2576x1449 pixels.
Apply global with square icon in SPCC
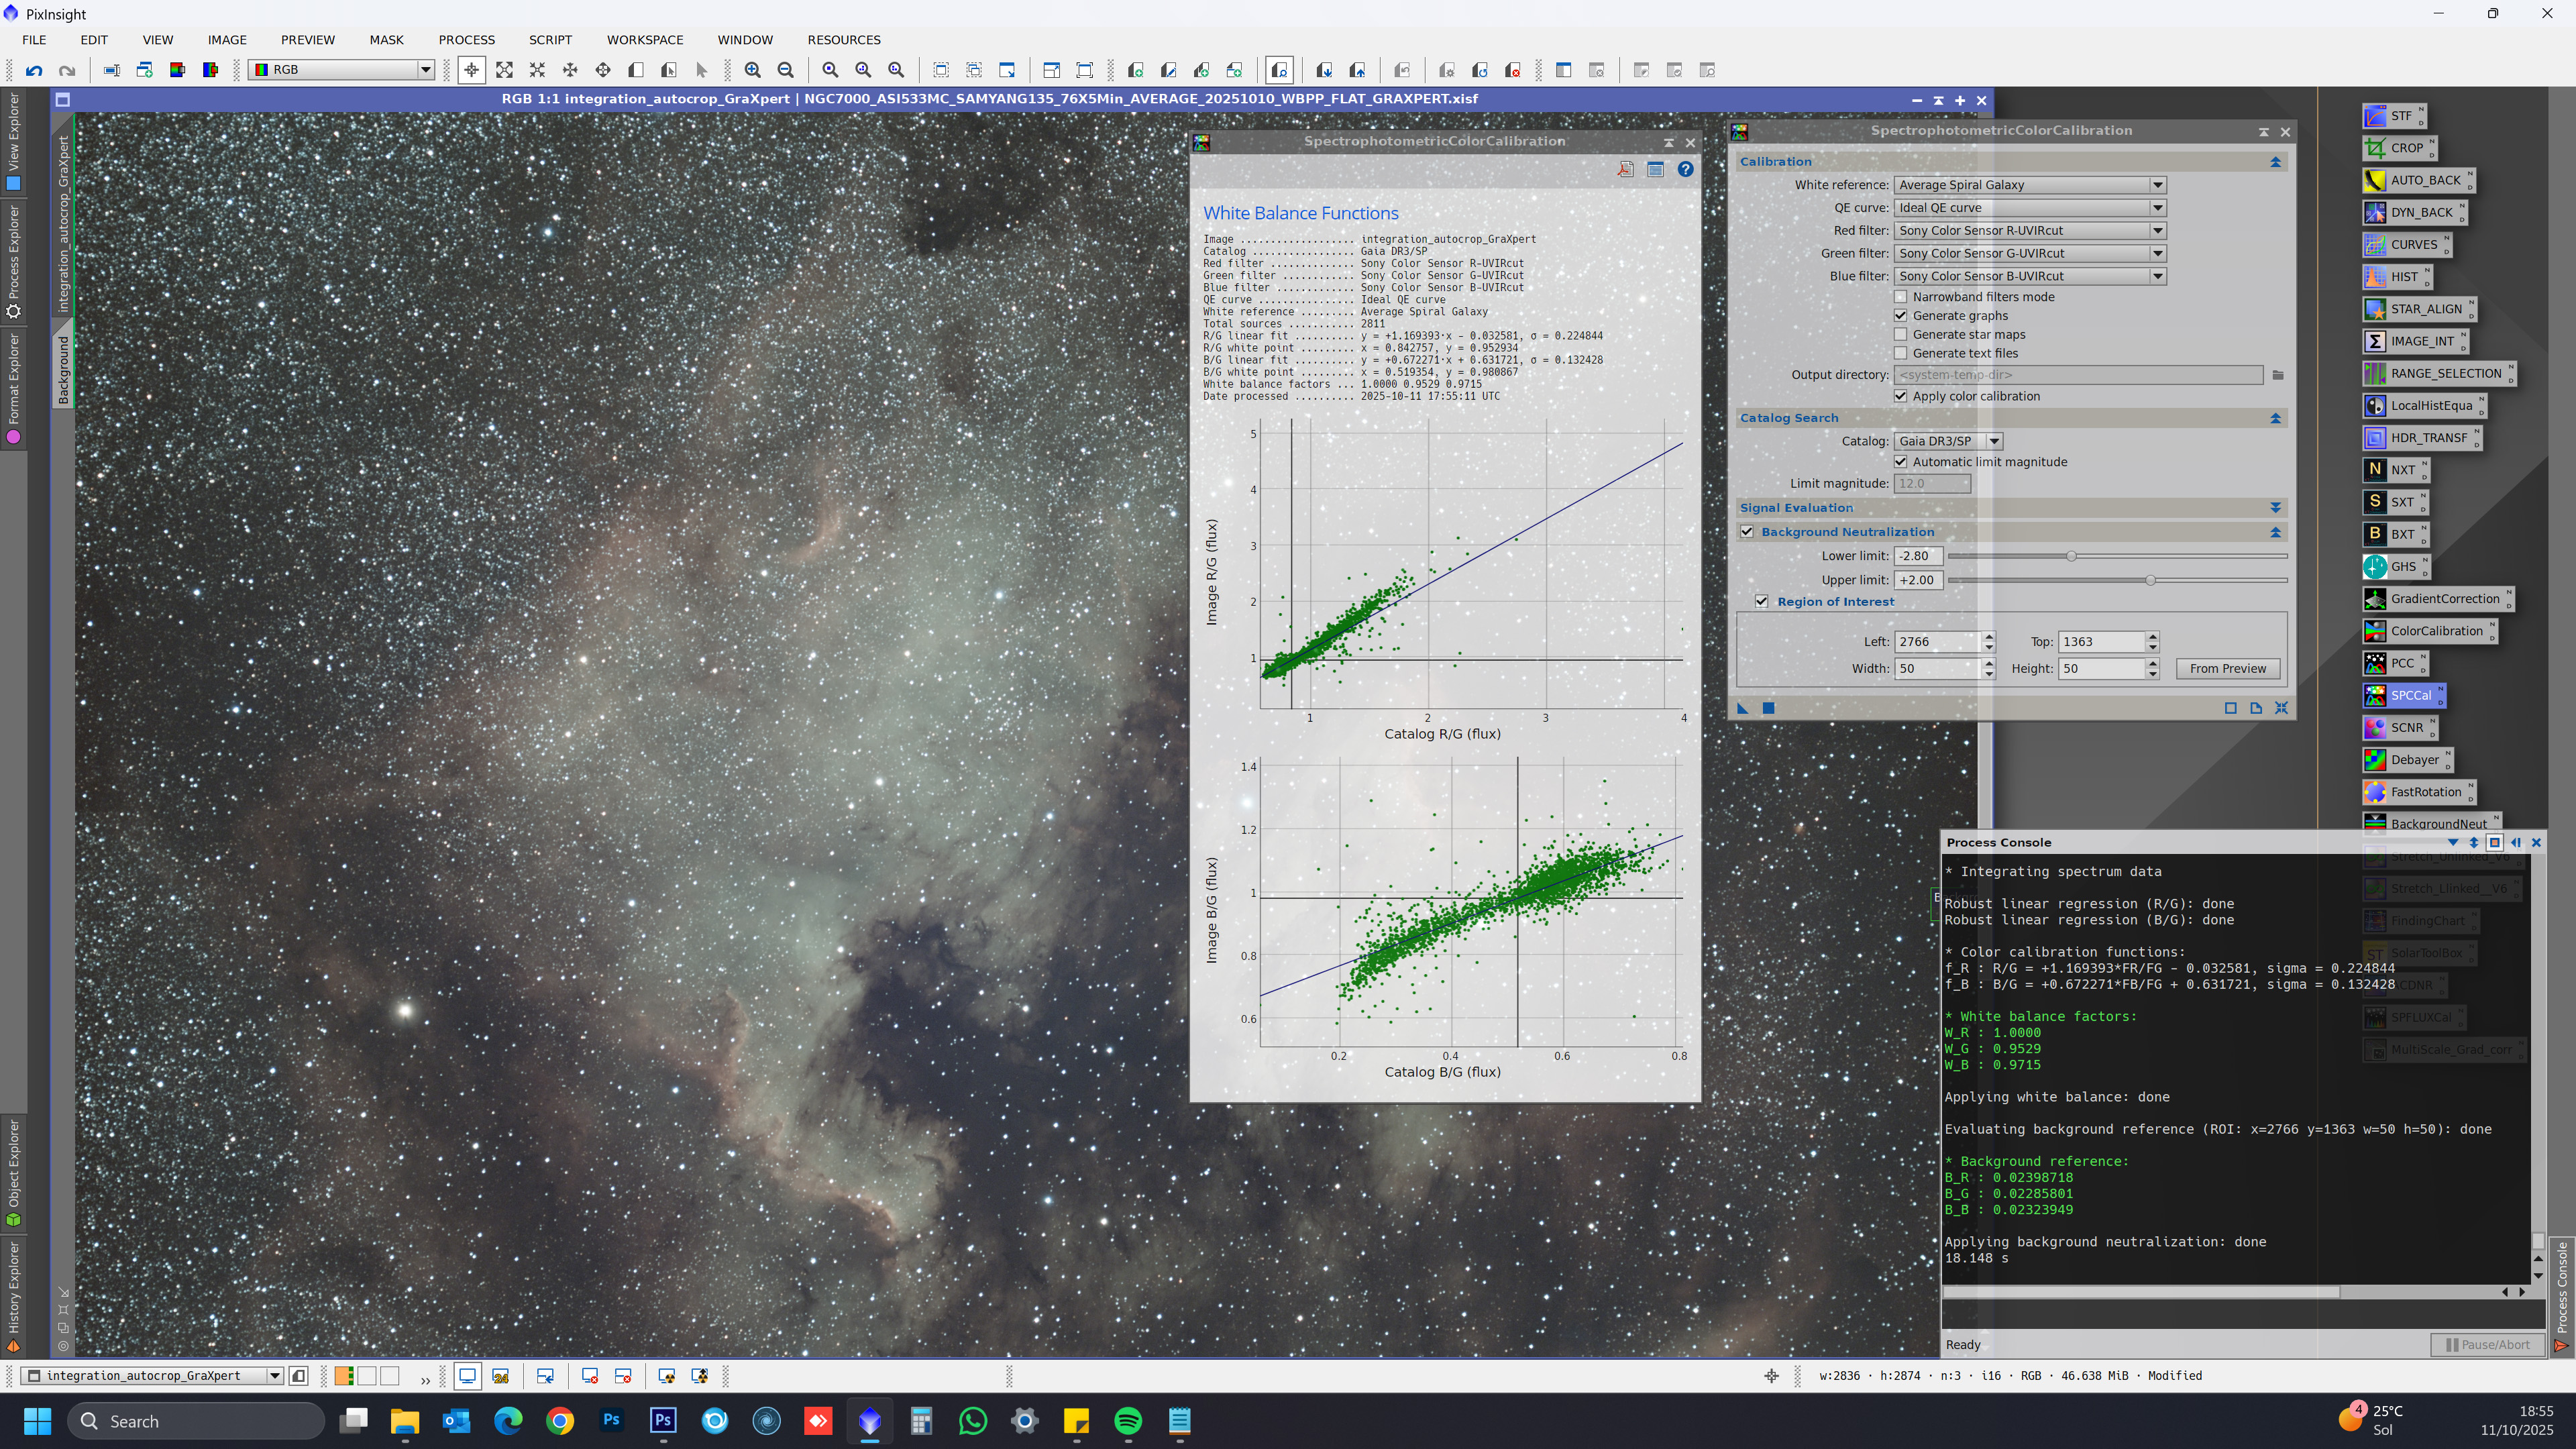tap(1768, 708)
